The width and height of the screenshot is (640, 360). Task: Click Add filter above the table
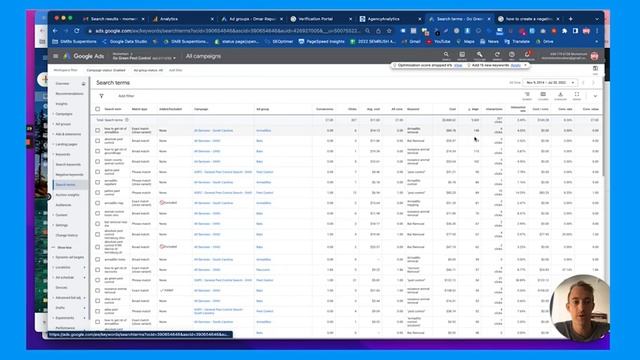tap(126, 96)
